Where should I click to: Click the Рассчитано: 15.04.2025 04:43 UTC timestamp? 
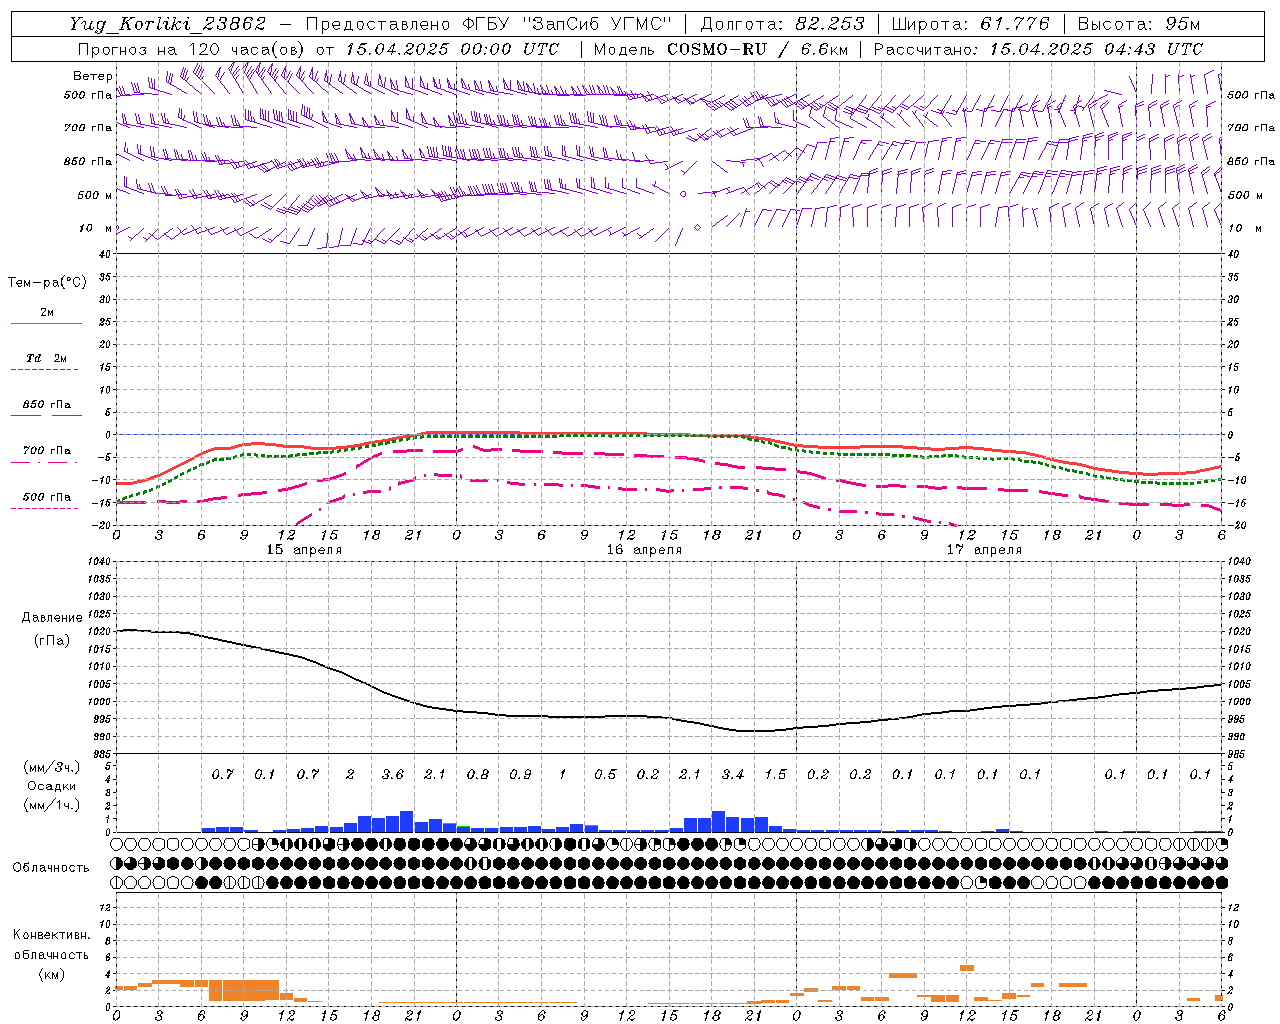1038,49
